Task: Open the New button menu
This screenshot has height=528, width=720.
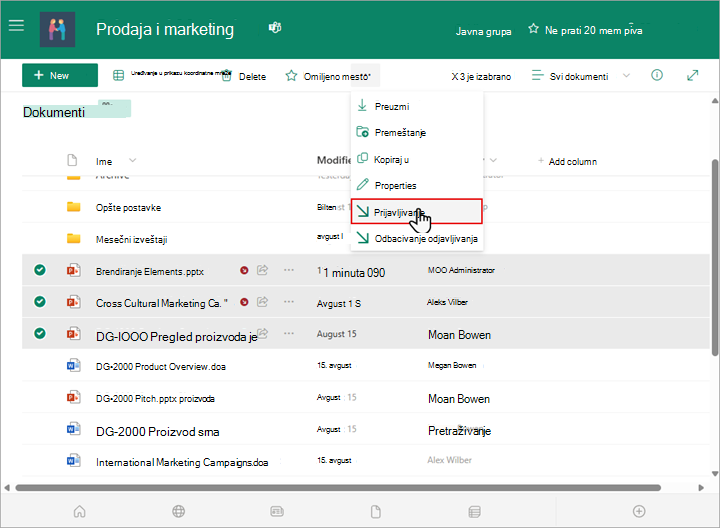Action: (60, 75)
